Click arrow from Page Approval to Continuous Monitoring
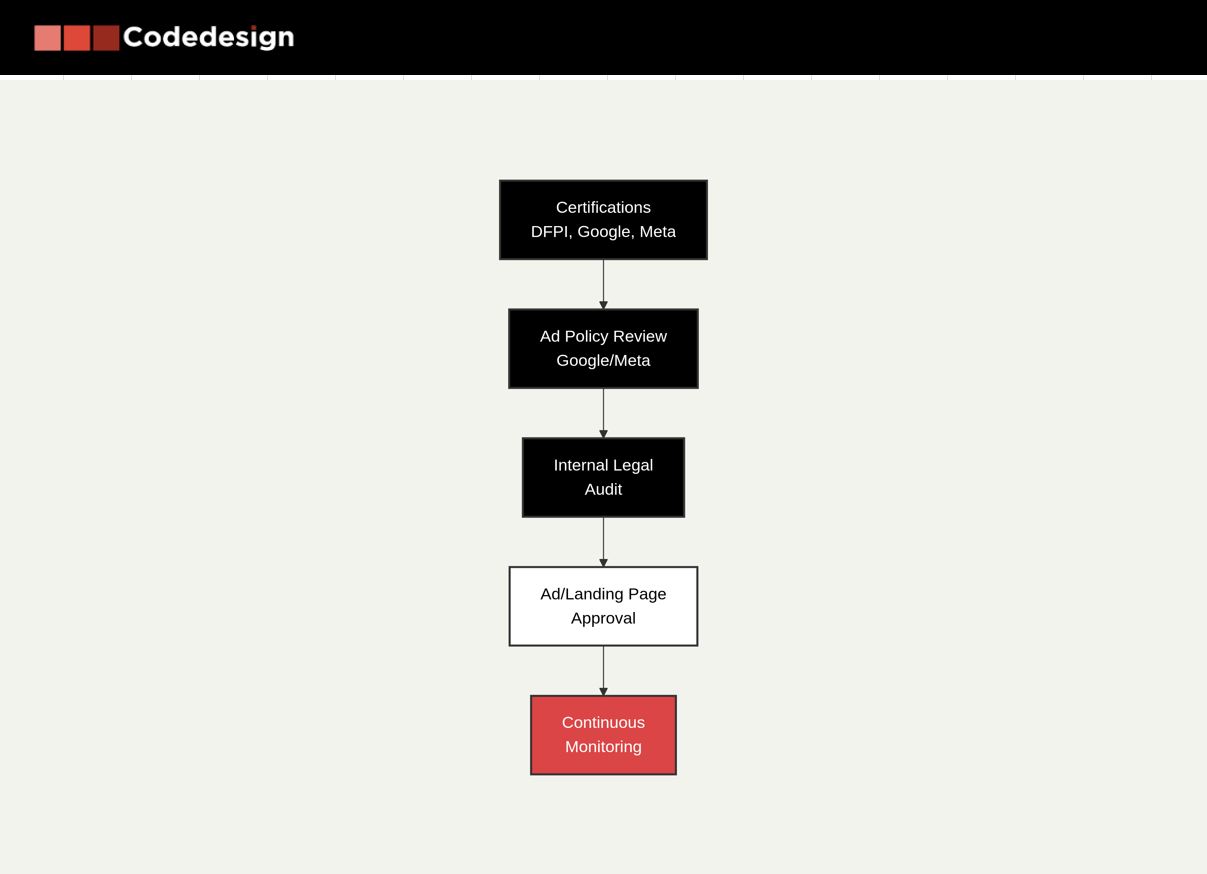 tap(603, 671)
